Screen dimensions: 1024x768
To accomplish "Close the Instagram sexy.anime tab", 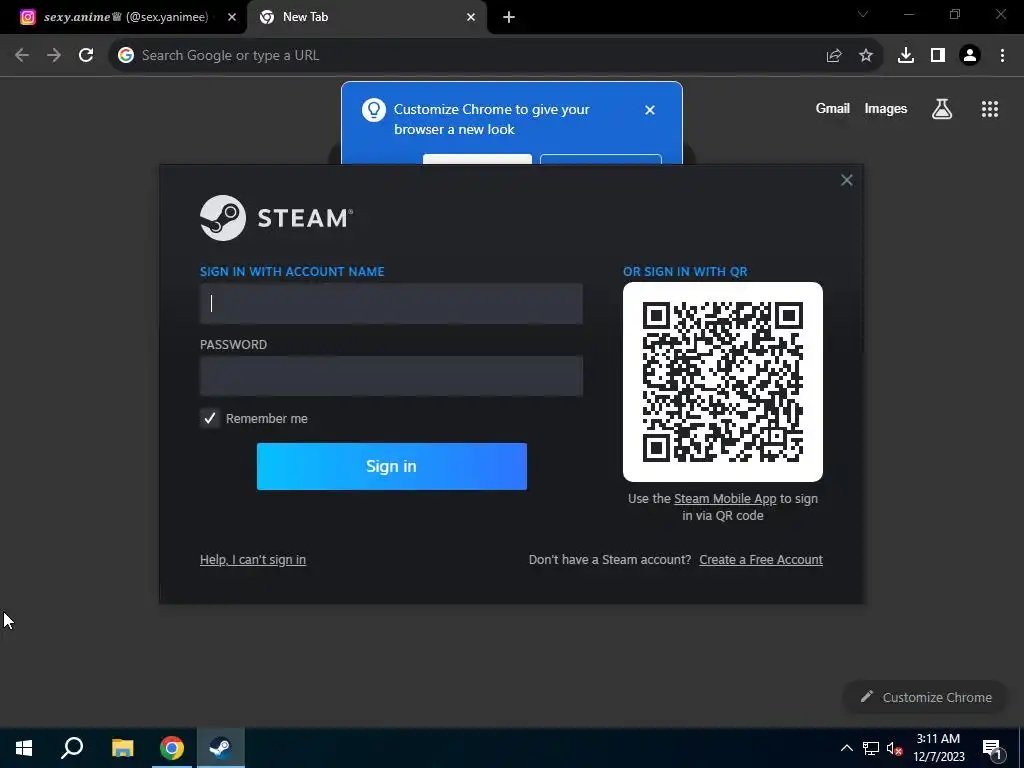I will pos(232,17).
